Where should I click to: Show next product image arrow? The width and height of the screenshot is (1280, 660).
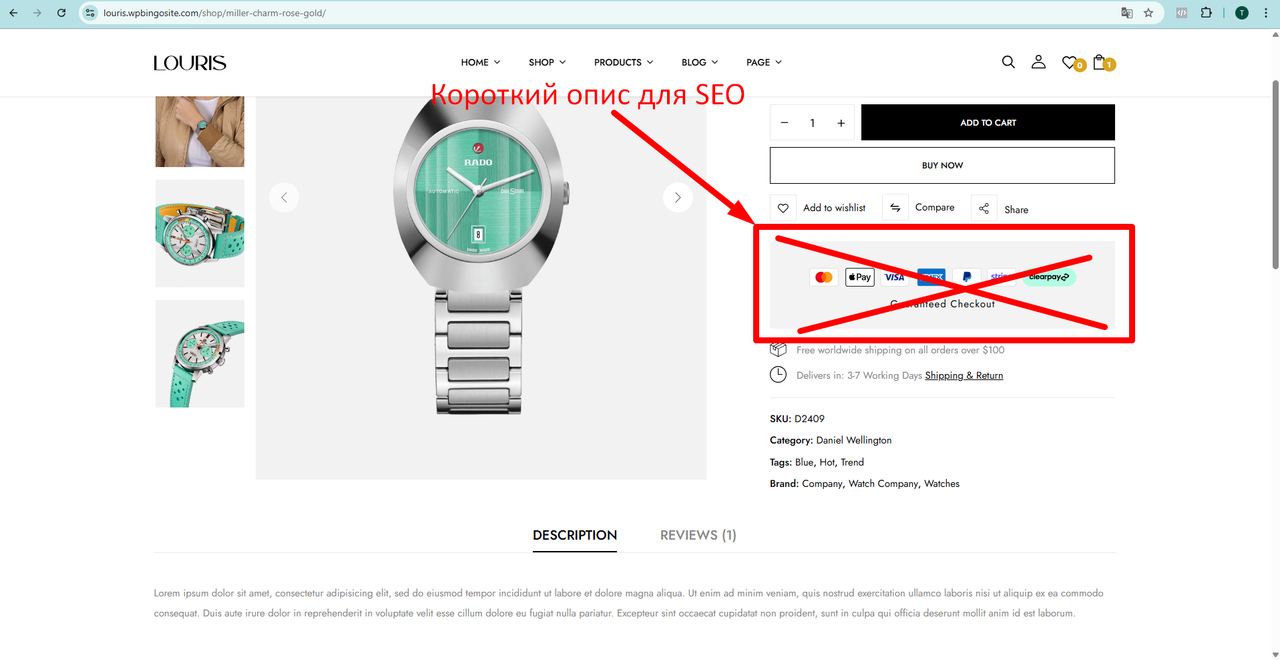(678, 197)
